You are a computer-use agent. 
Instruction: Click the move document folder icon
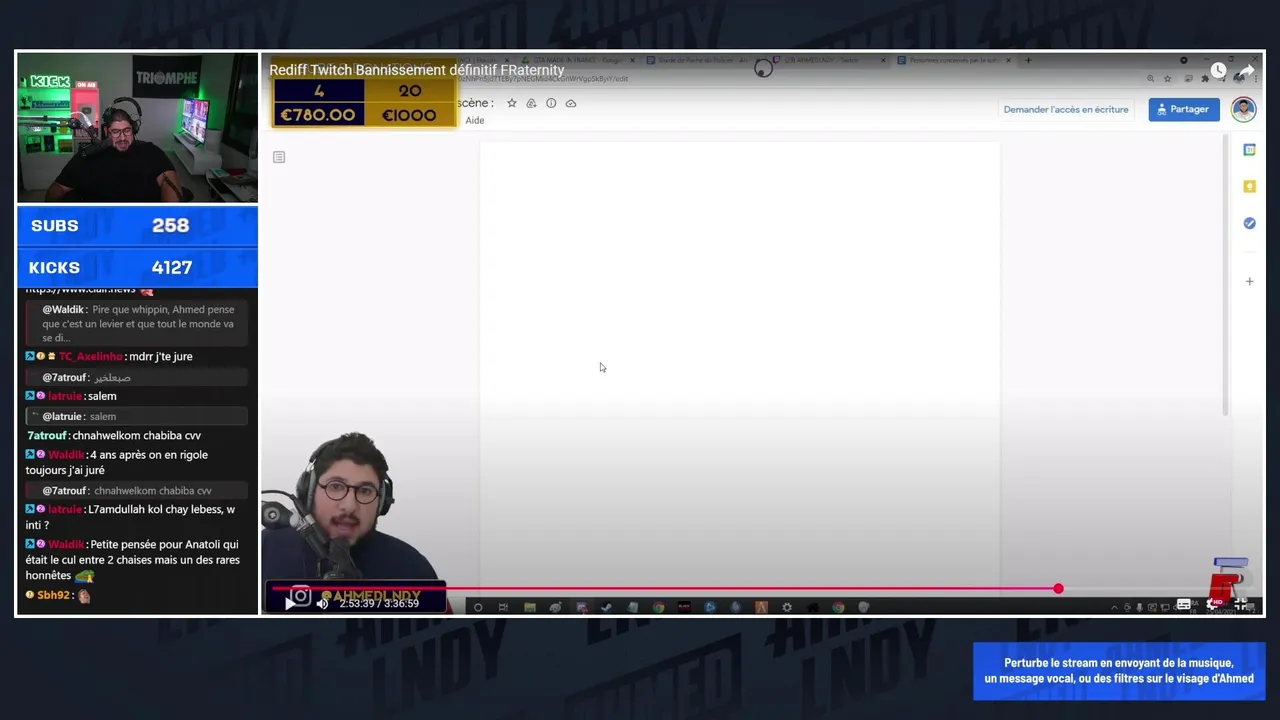click(x=531, y=103)
